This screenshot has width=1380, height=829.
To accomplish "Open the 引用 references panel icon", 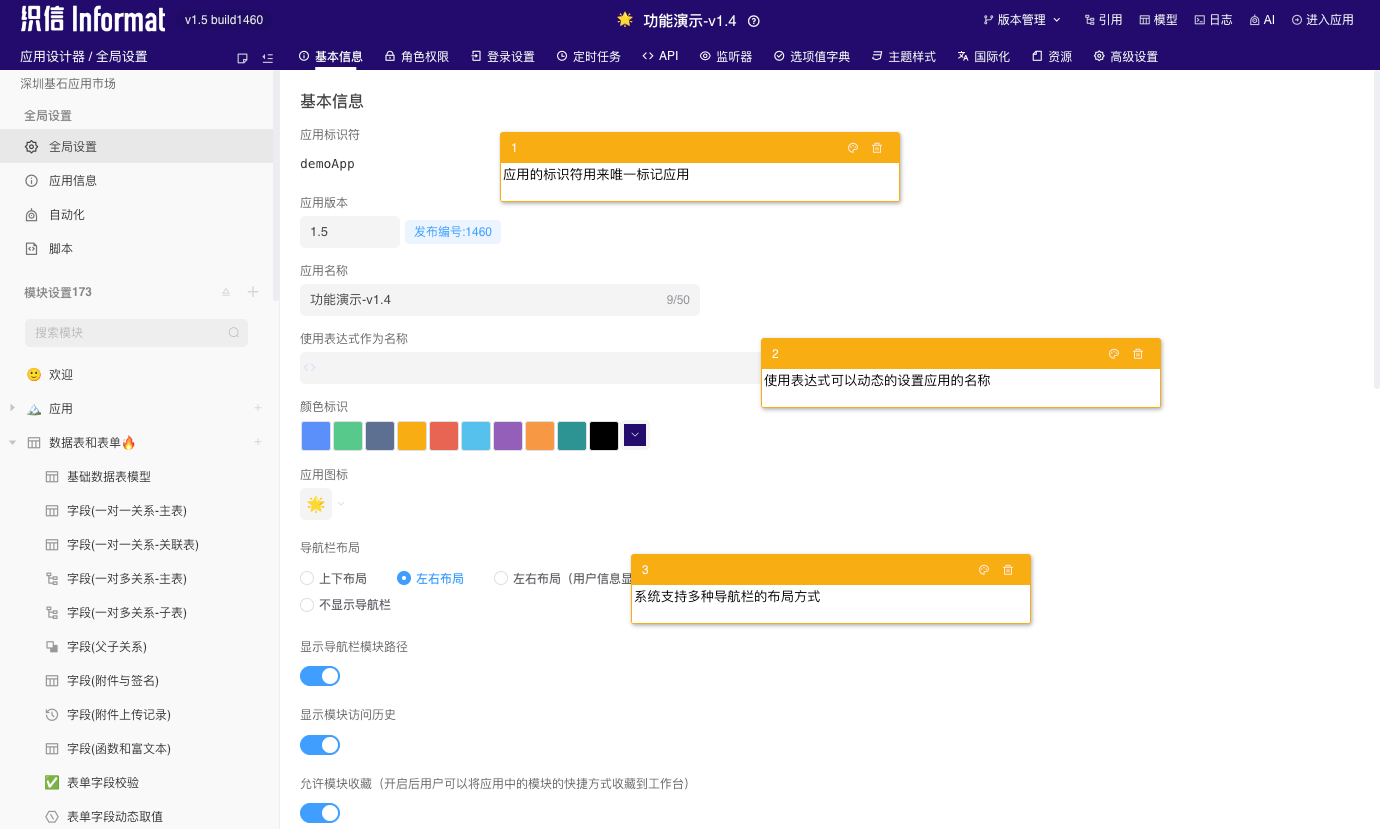I will [1103, 19].
